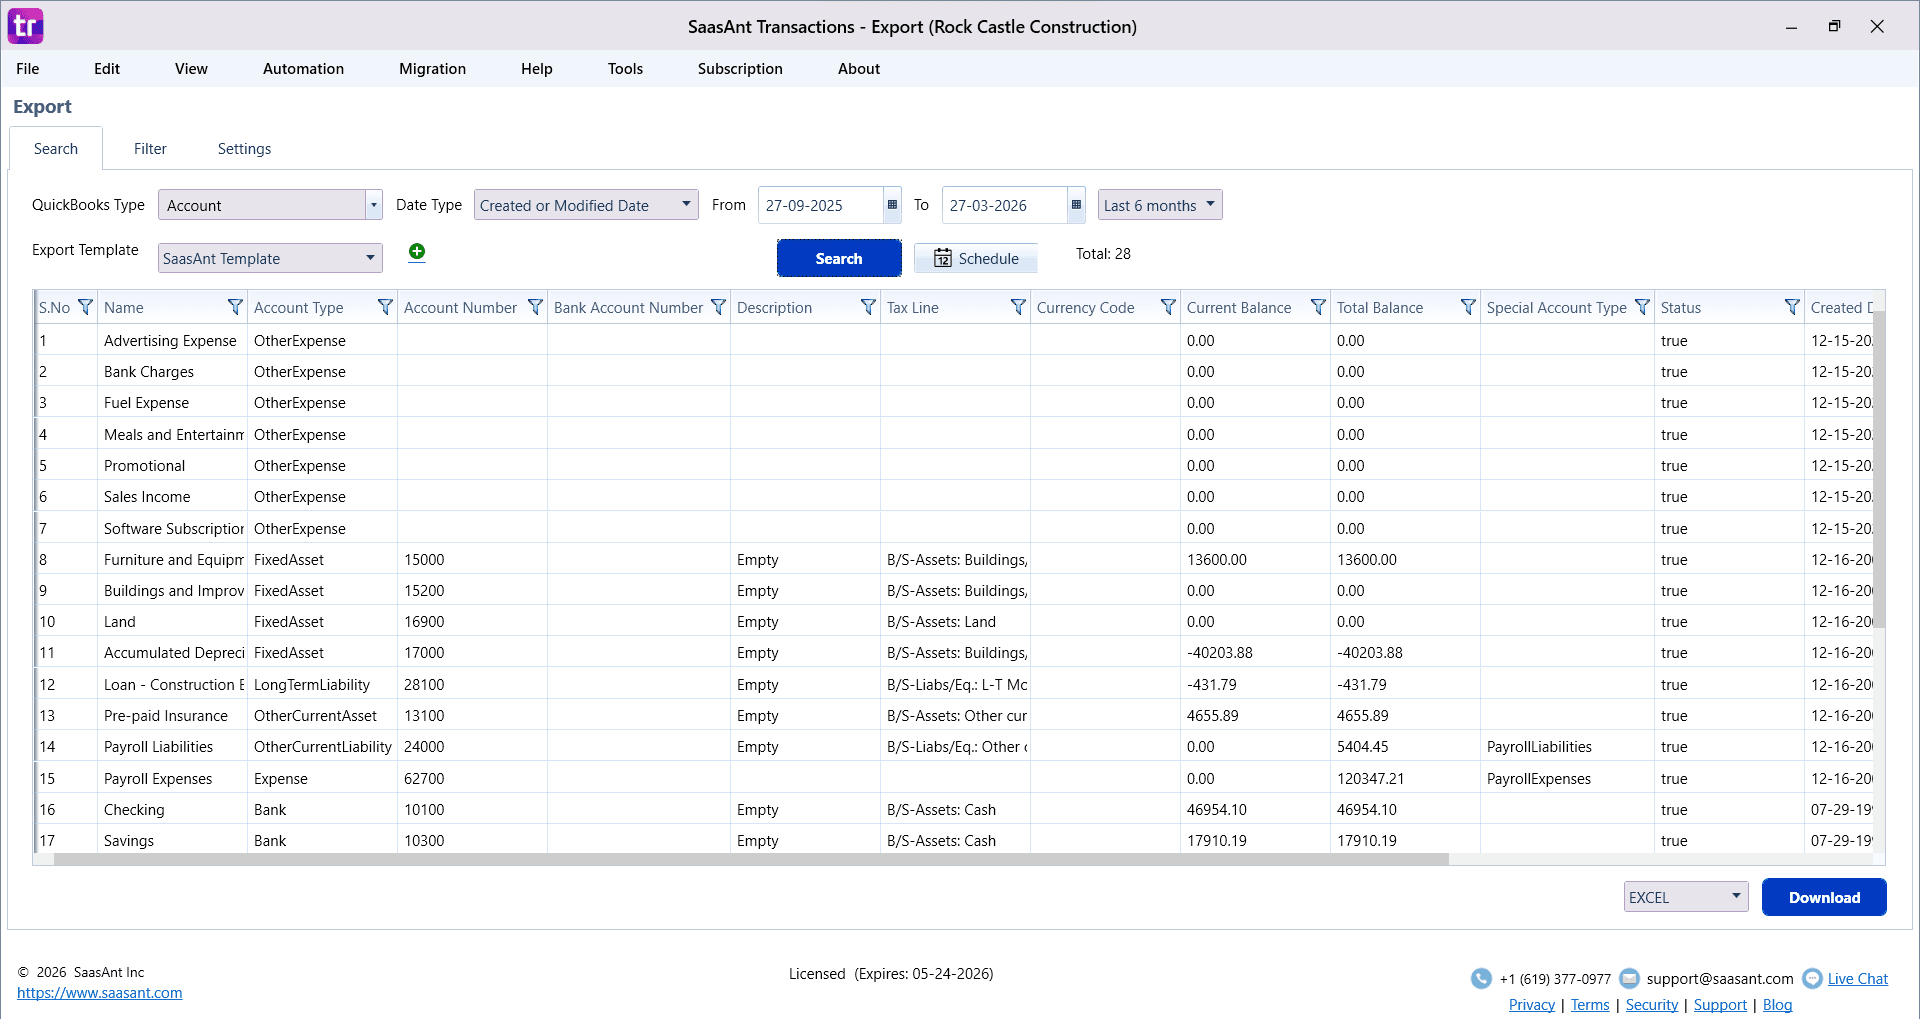This screenshot has width=1920, height=1019.
Task: Open the QuickBooks Type dropdown
Action: [x=373, y=205]
